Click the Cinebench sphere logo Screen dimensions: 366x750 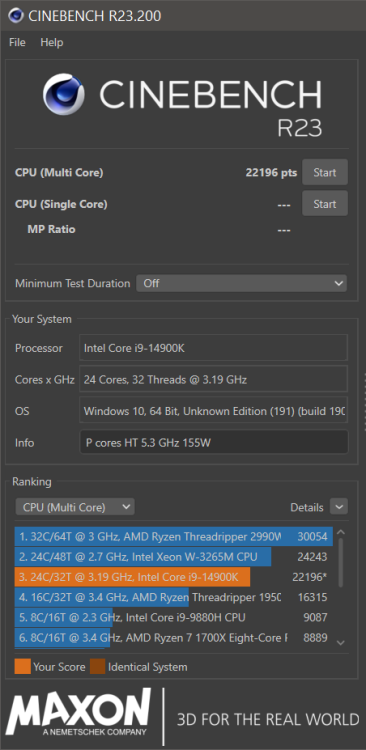[64, 94]
